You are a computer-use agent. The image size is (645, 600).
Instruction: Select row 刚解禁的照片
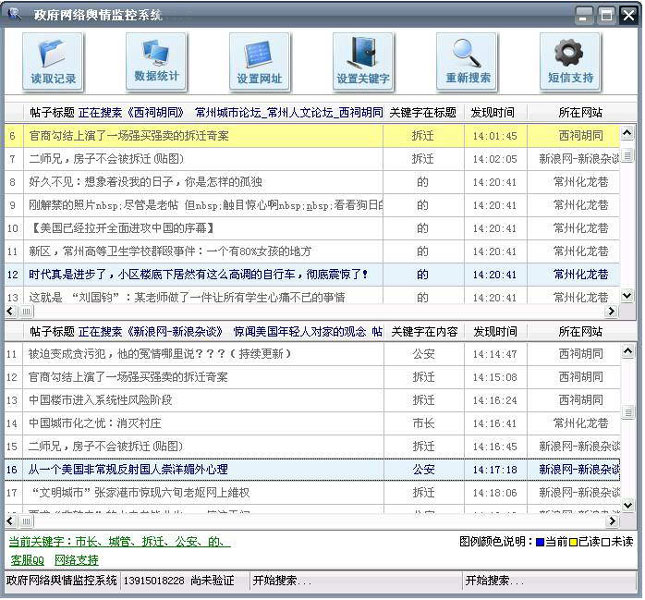click(312, 205)
